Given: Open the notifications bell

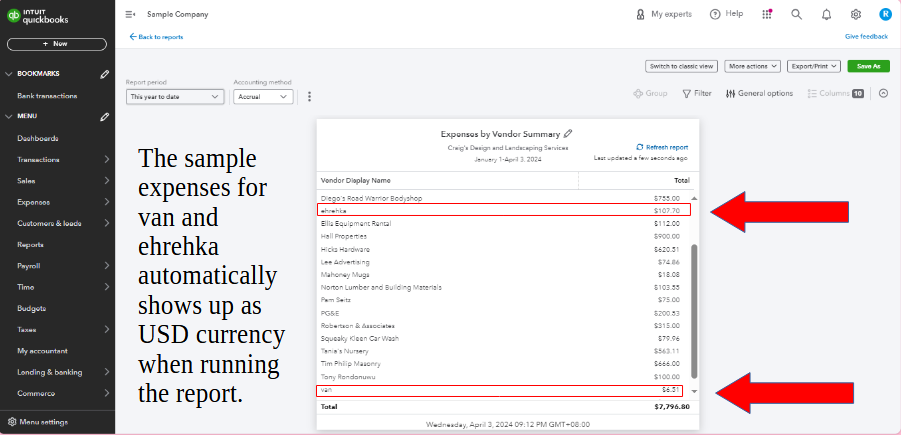Looking at the screenshot, I should (x=826, y=15).
